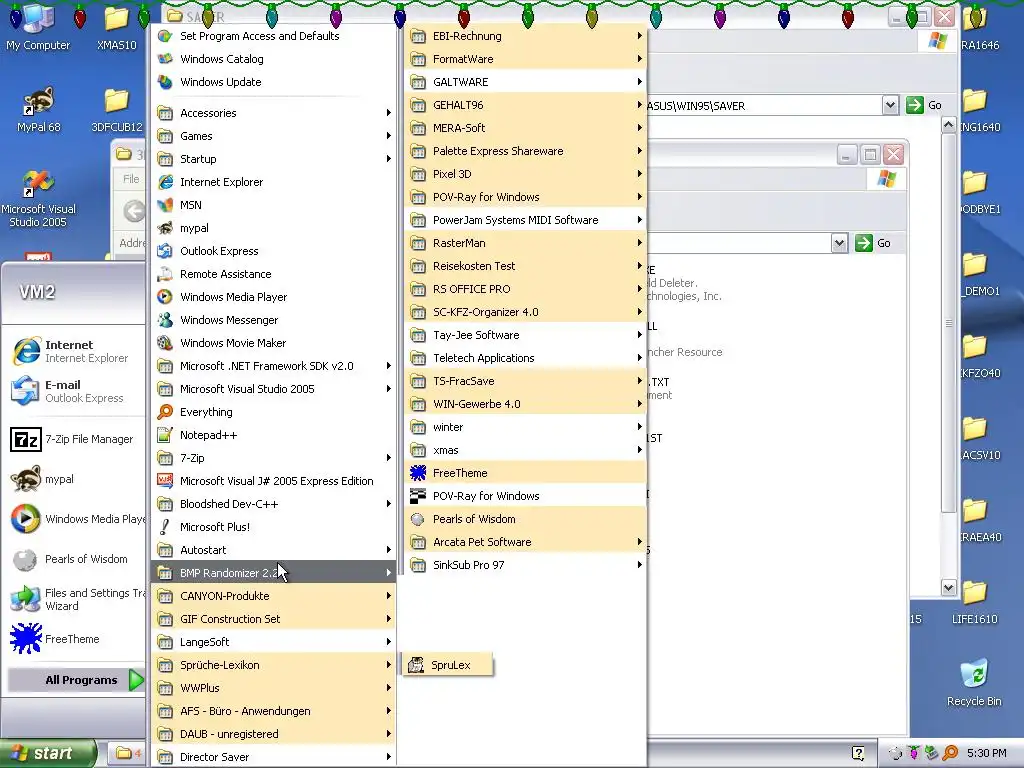Open Files and Settings Transfer Wizard
The image size is (1024, 768).
[77, 599]
